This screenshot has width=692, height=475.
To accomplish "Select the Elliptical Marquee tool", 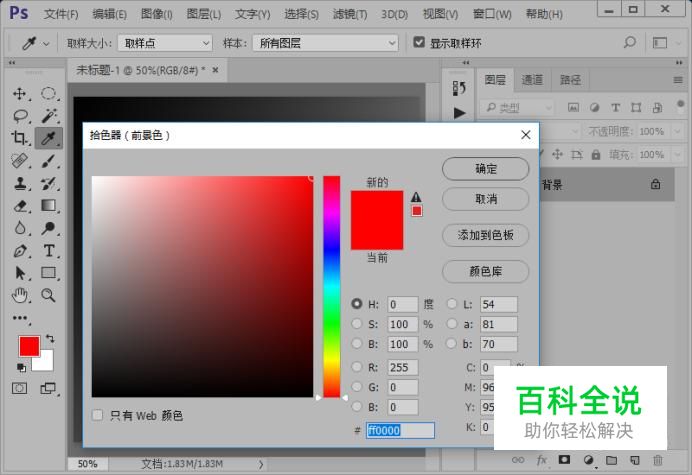I will pyautogui.click(x=49, y=94).
